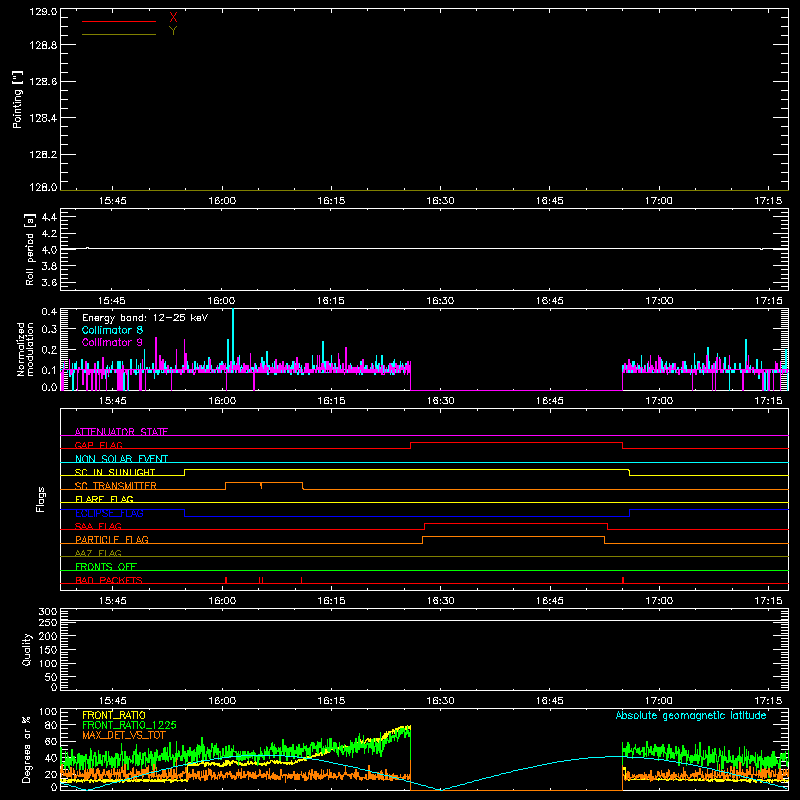Click the blue ECLIPSE_FLAG label
This screenshot has width=800, height=800.
pyautogui.click(x=109, y=513)
